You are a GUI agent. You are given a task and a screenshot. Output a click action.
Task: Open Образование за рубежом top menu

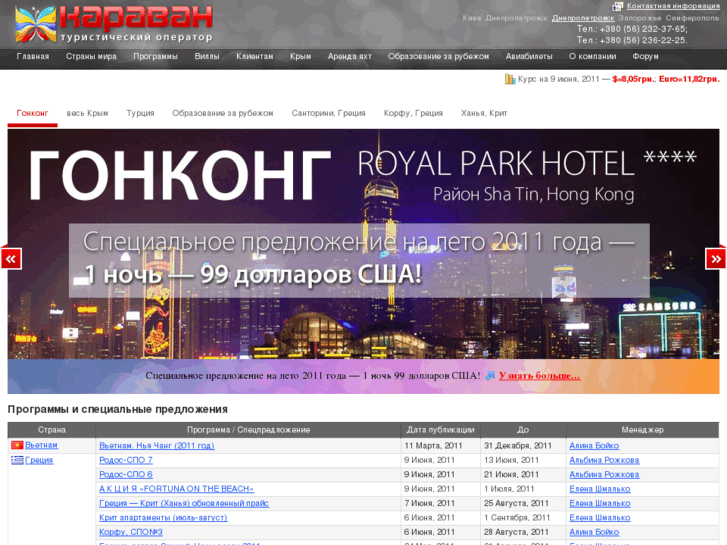click(439, 56)
